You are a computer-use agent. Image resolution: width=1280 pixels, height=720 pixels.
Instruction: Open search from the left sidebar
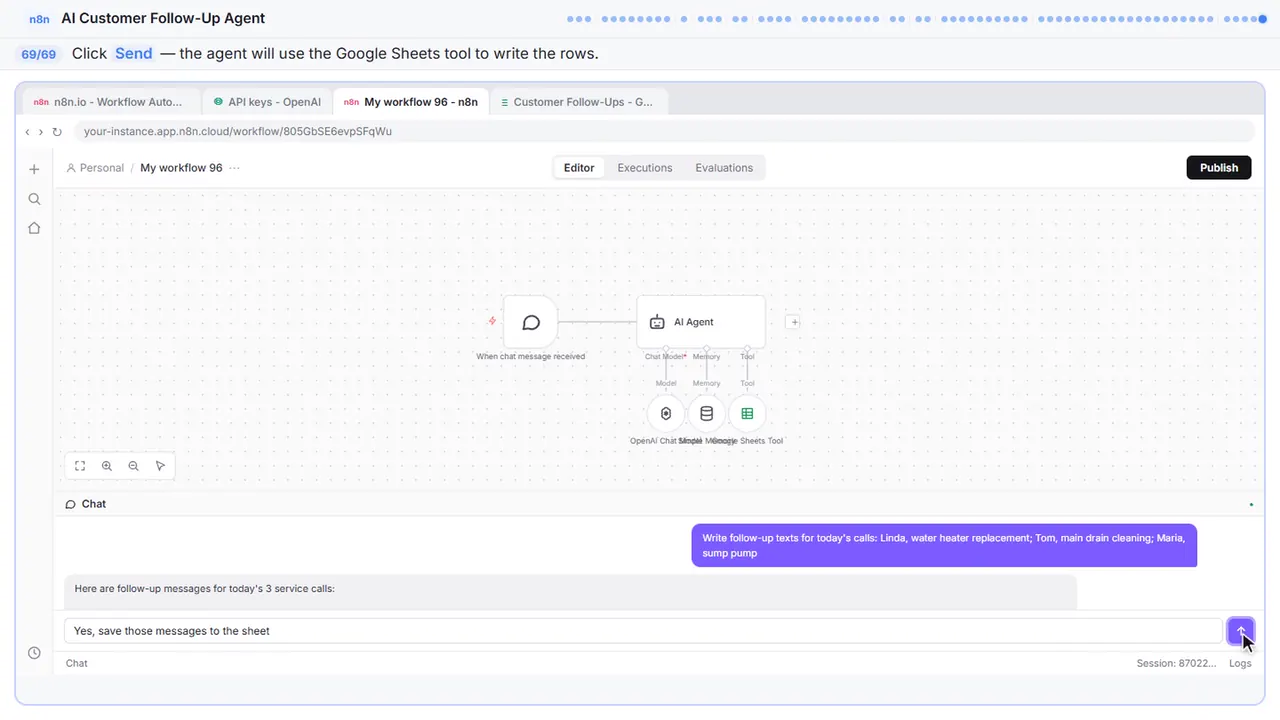[34, 199]
